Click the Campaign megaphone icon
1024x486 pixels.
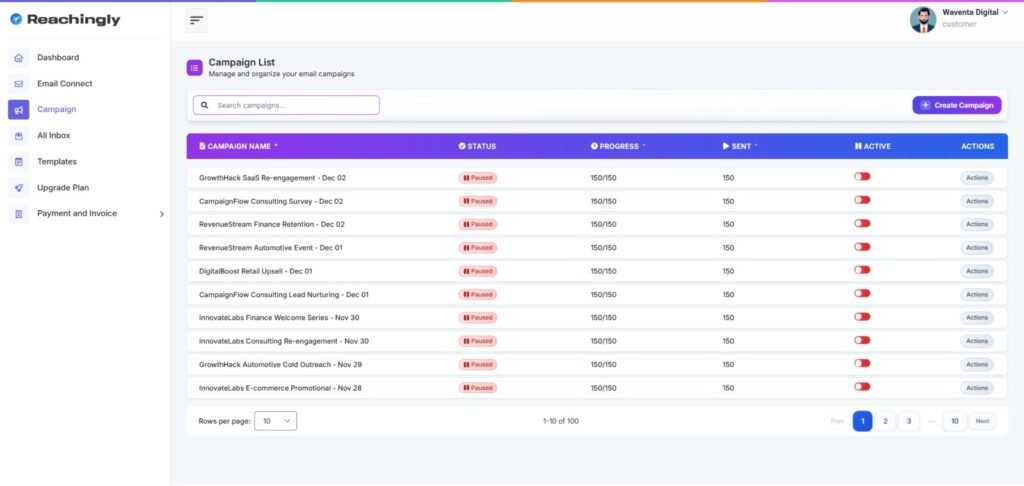pos(18,110)
